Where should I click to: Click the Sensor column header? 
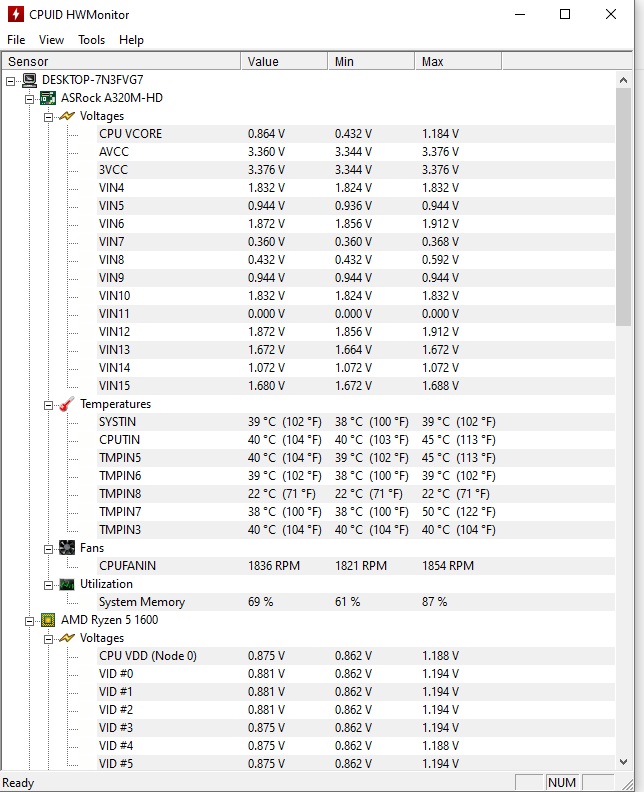click(x=121, y=62)
